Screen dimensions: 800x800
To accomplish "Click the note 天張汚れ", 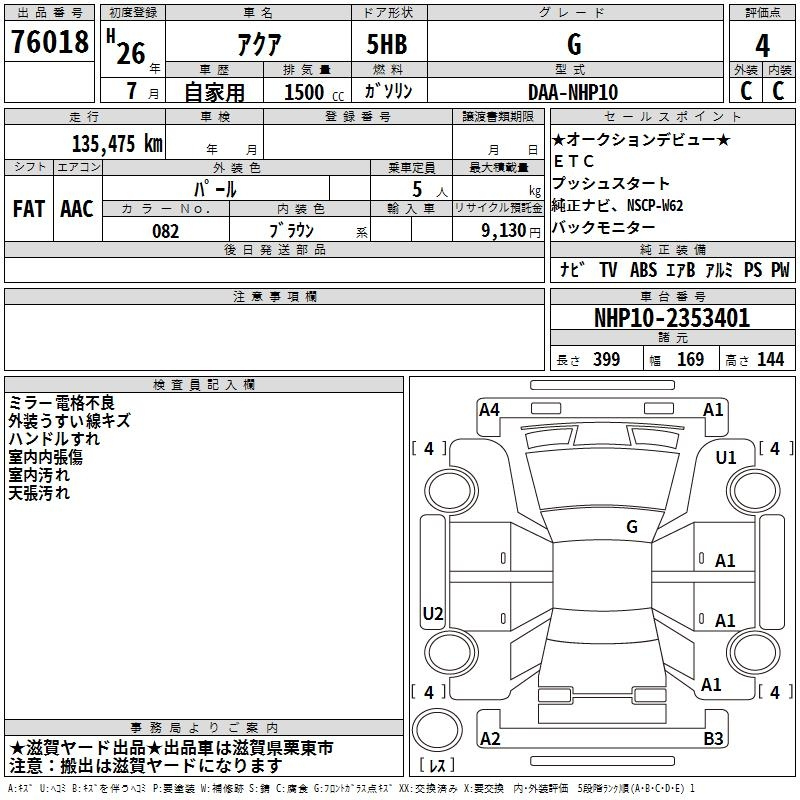I will pos(39,492).
